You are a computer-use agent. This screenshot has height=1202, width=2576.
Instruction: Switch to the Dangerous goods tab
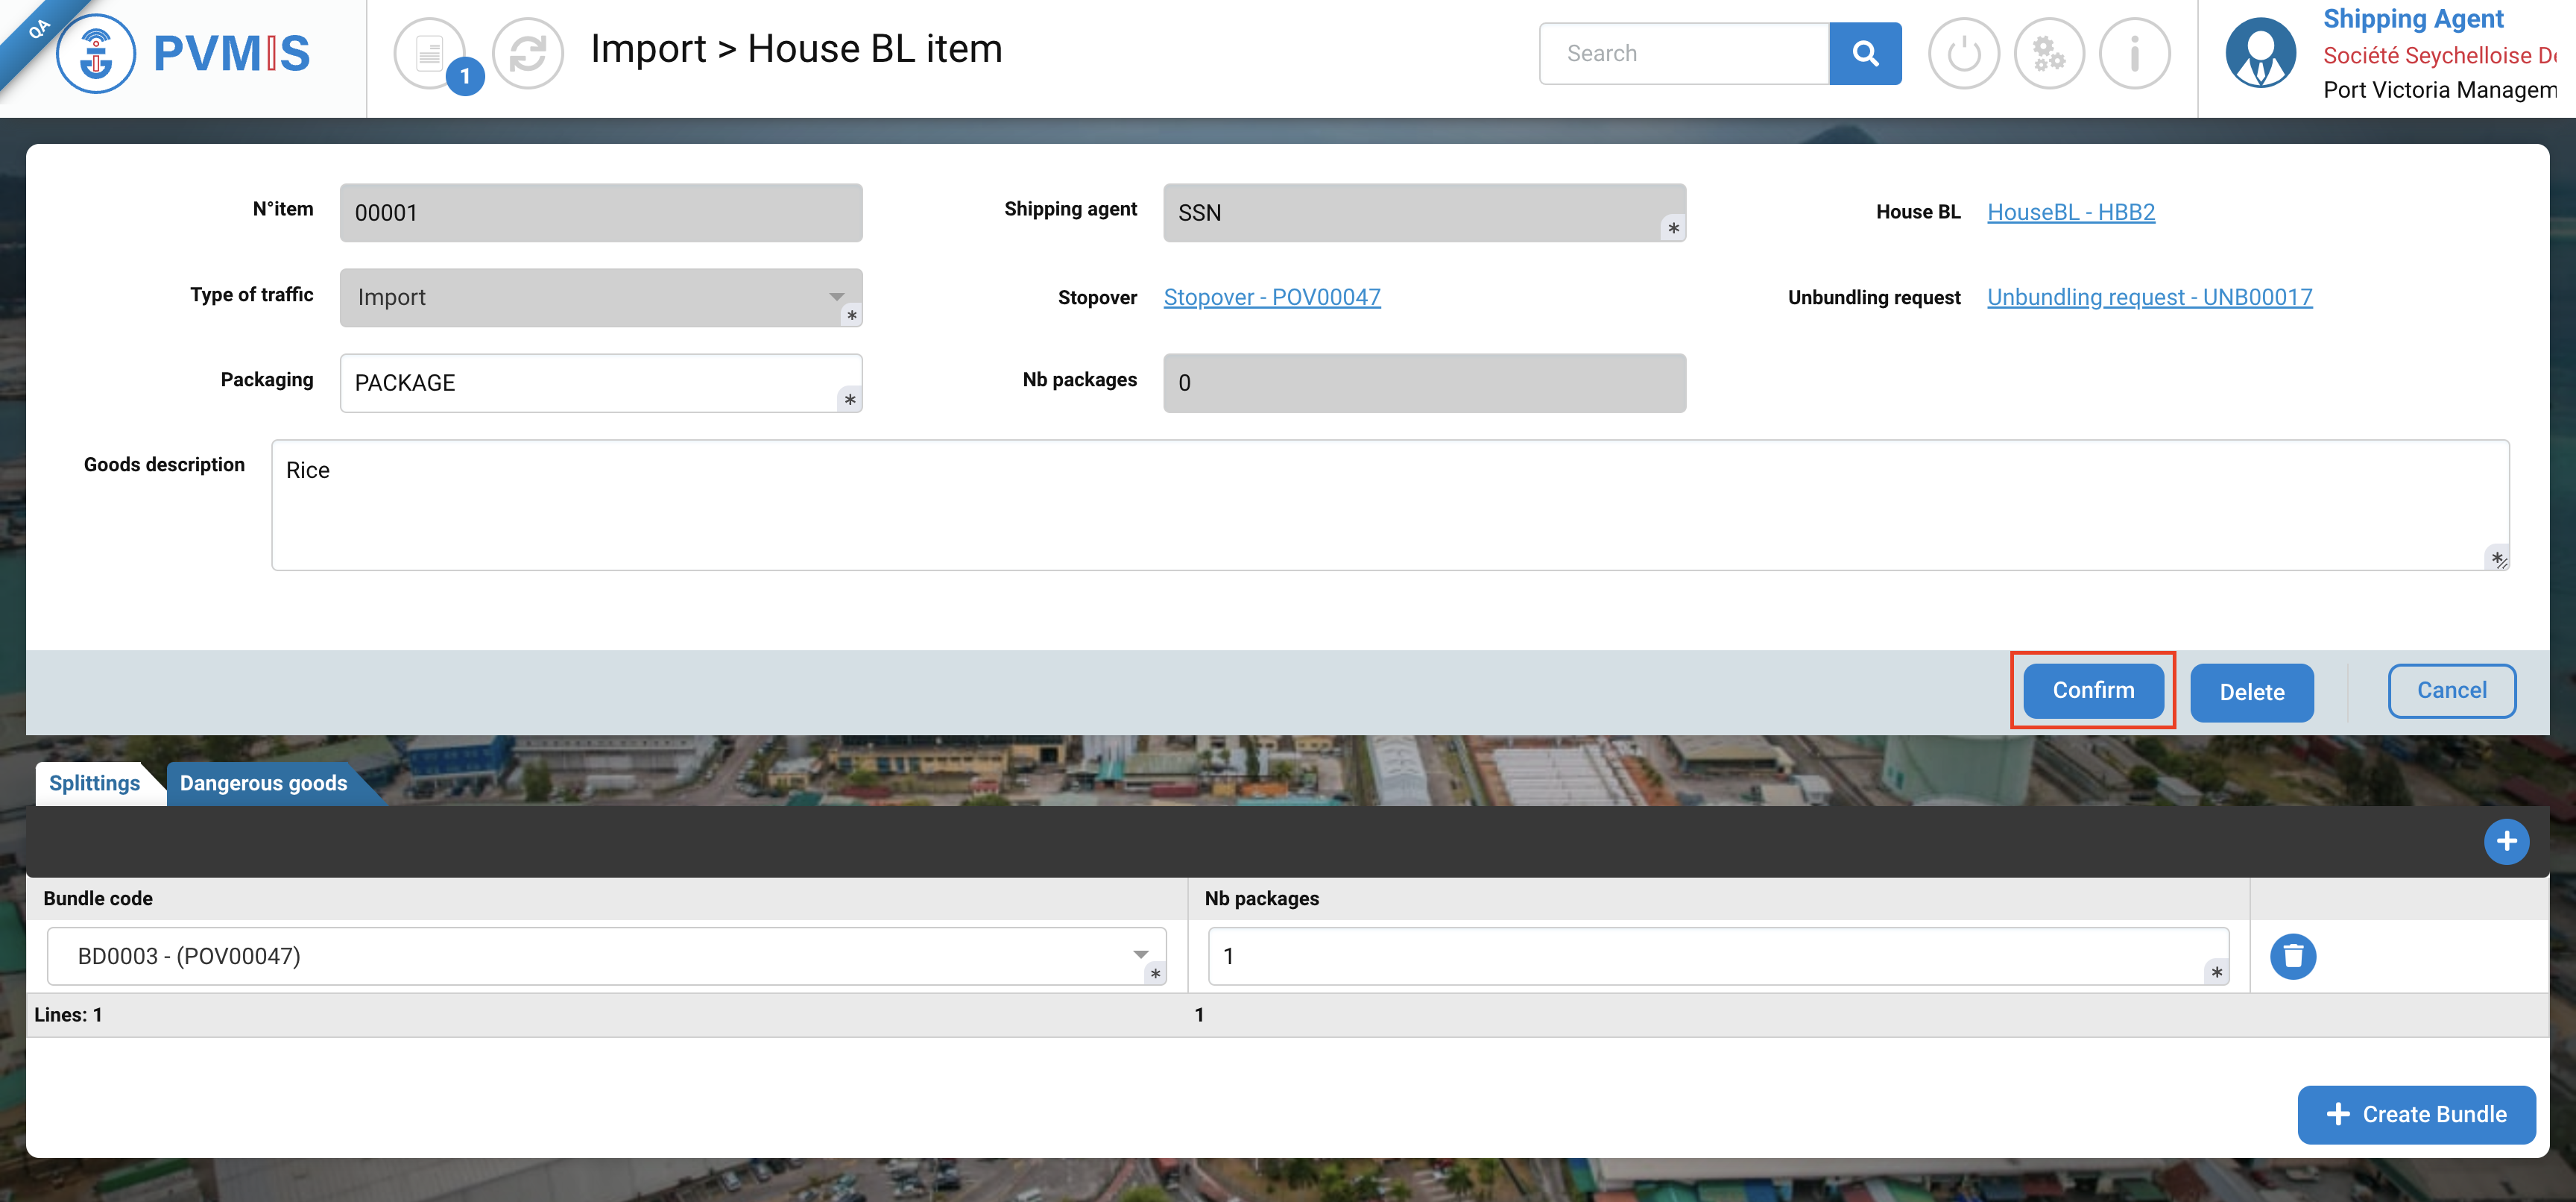pyautogui.click(x=263, y=783)
